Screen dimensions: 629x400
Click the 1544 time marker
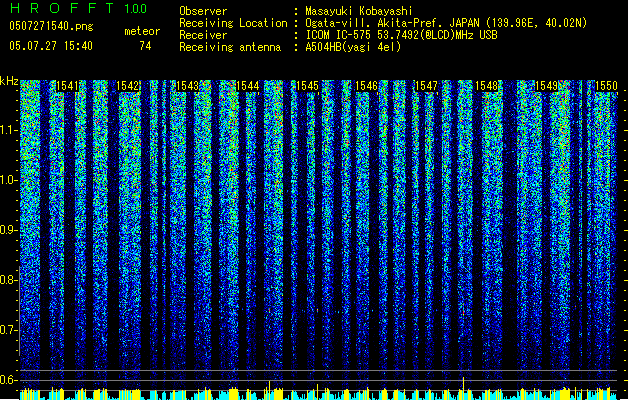point(248,86)
